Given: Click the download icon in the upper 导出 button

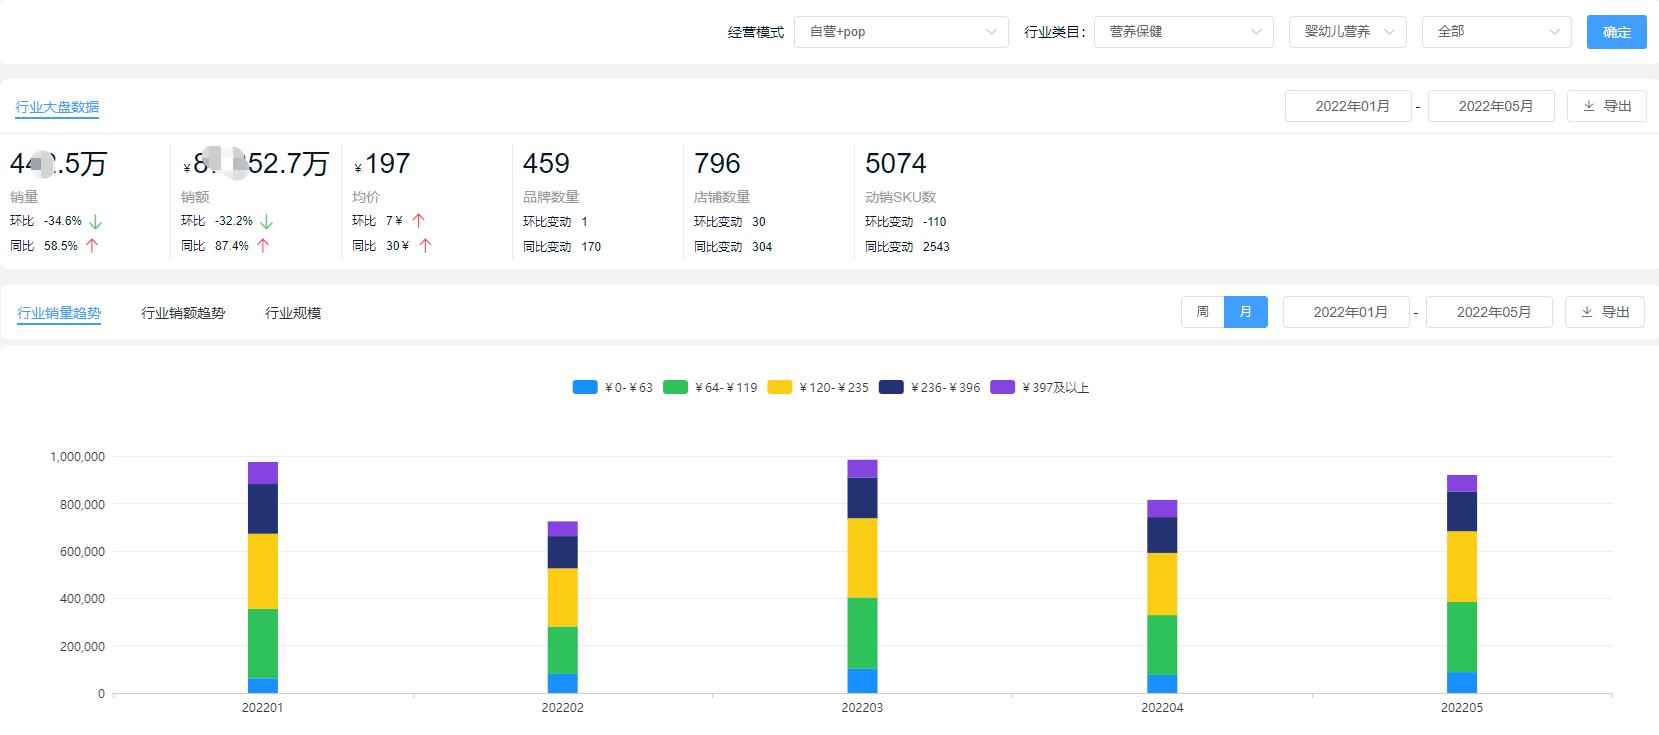Looking at the screenshot, I should [x=1589, y=106].
